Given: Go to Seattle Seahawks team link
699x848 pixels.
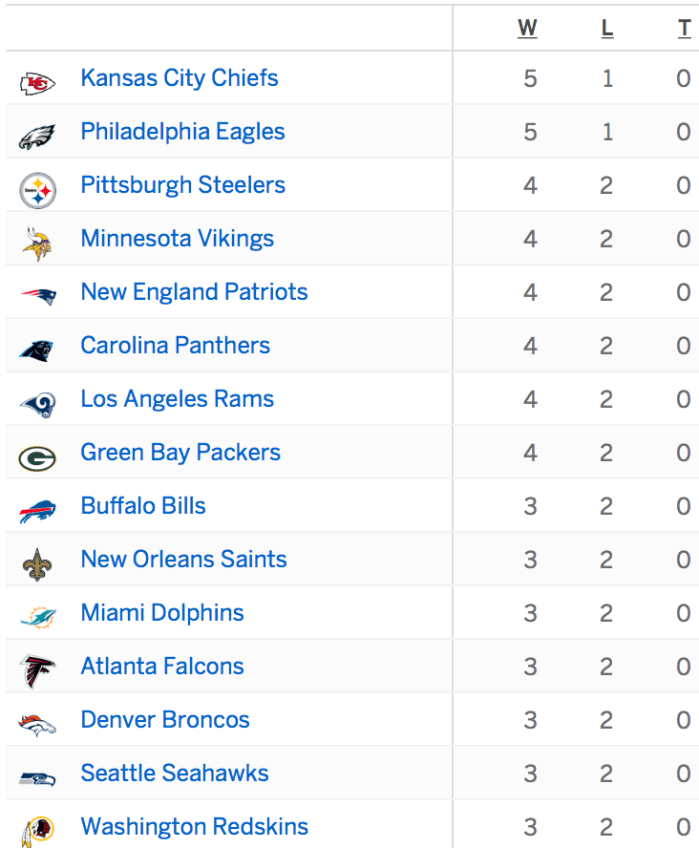Looking at the screenshot, I should (x=175, y=773).
